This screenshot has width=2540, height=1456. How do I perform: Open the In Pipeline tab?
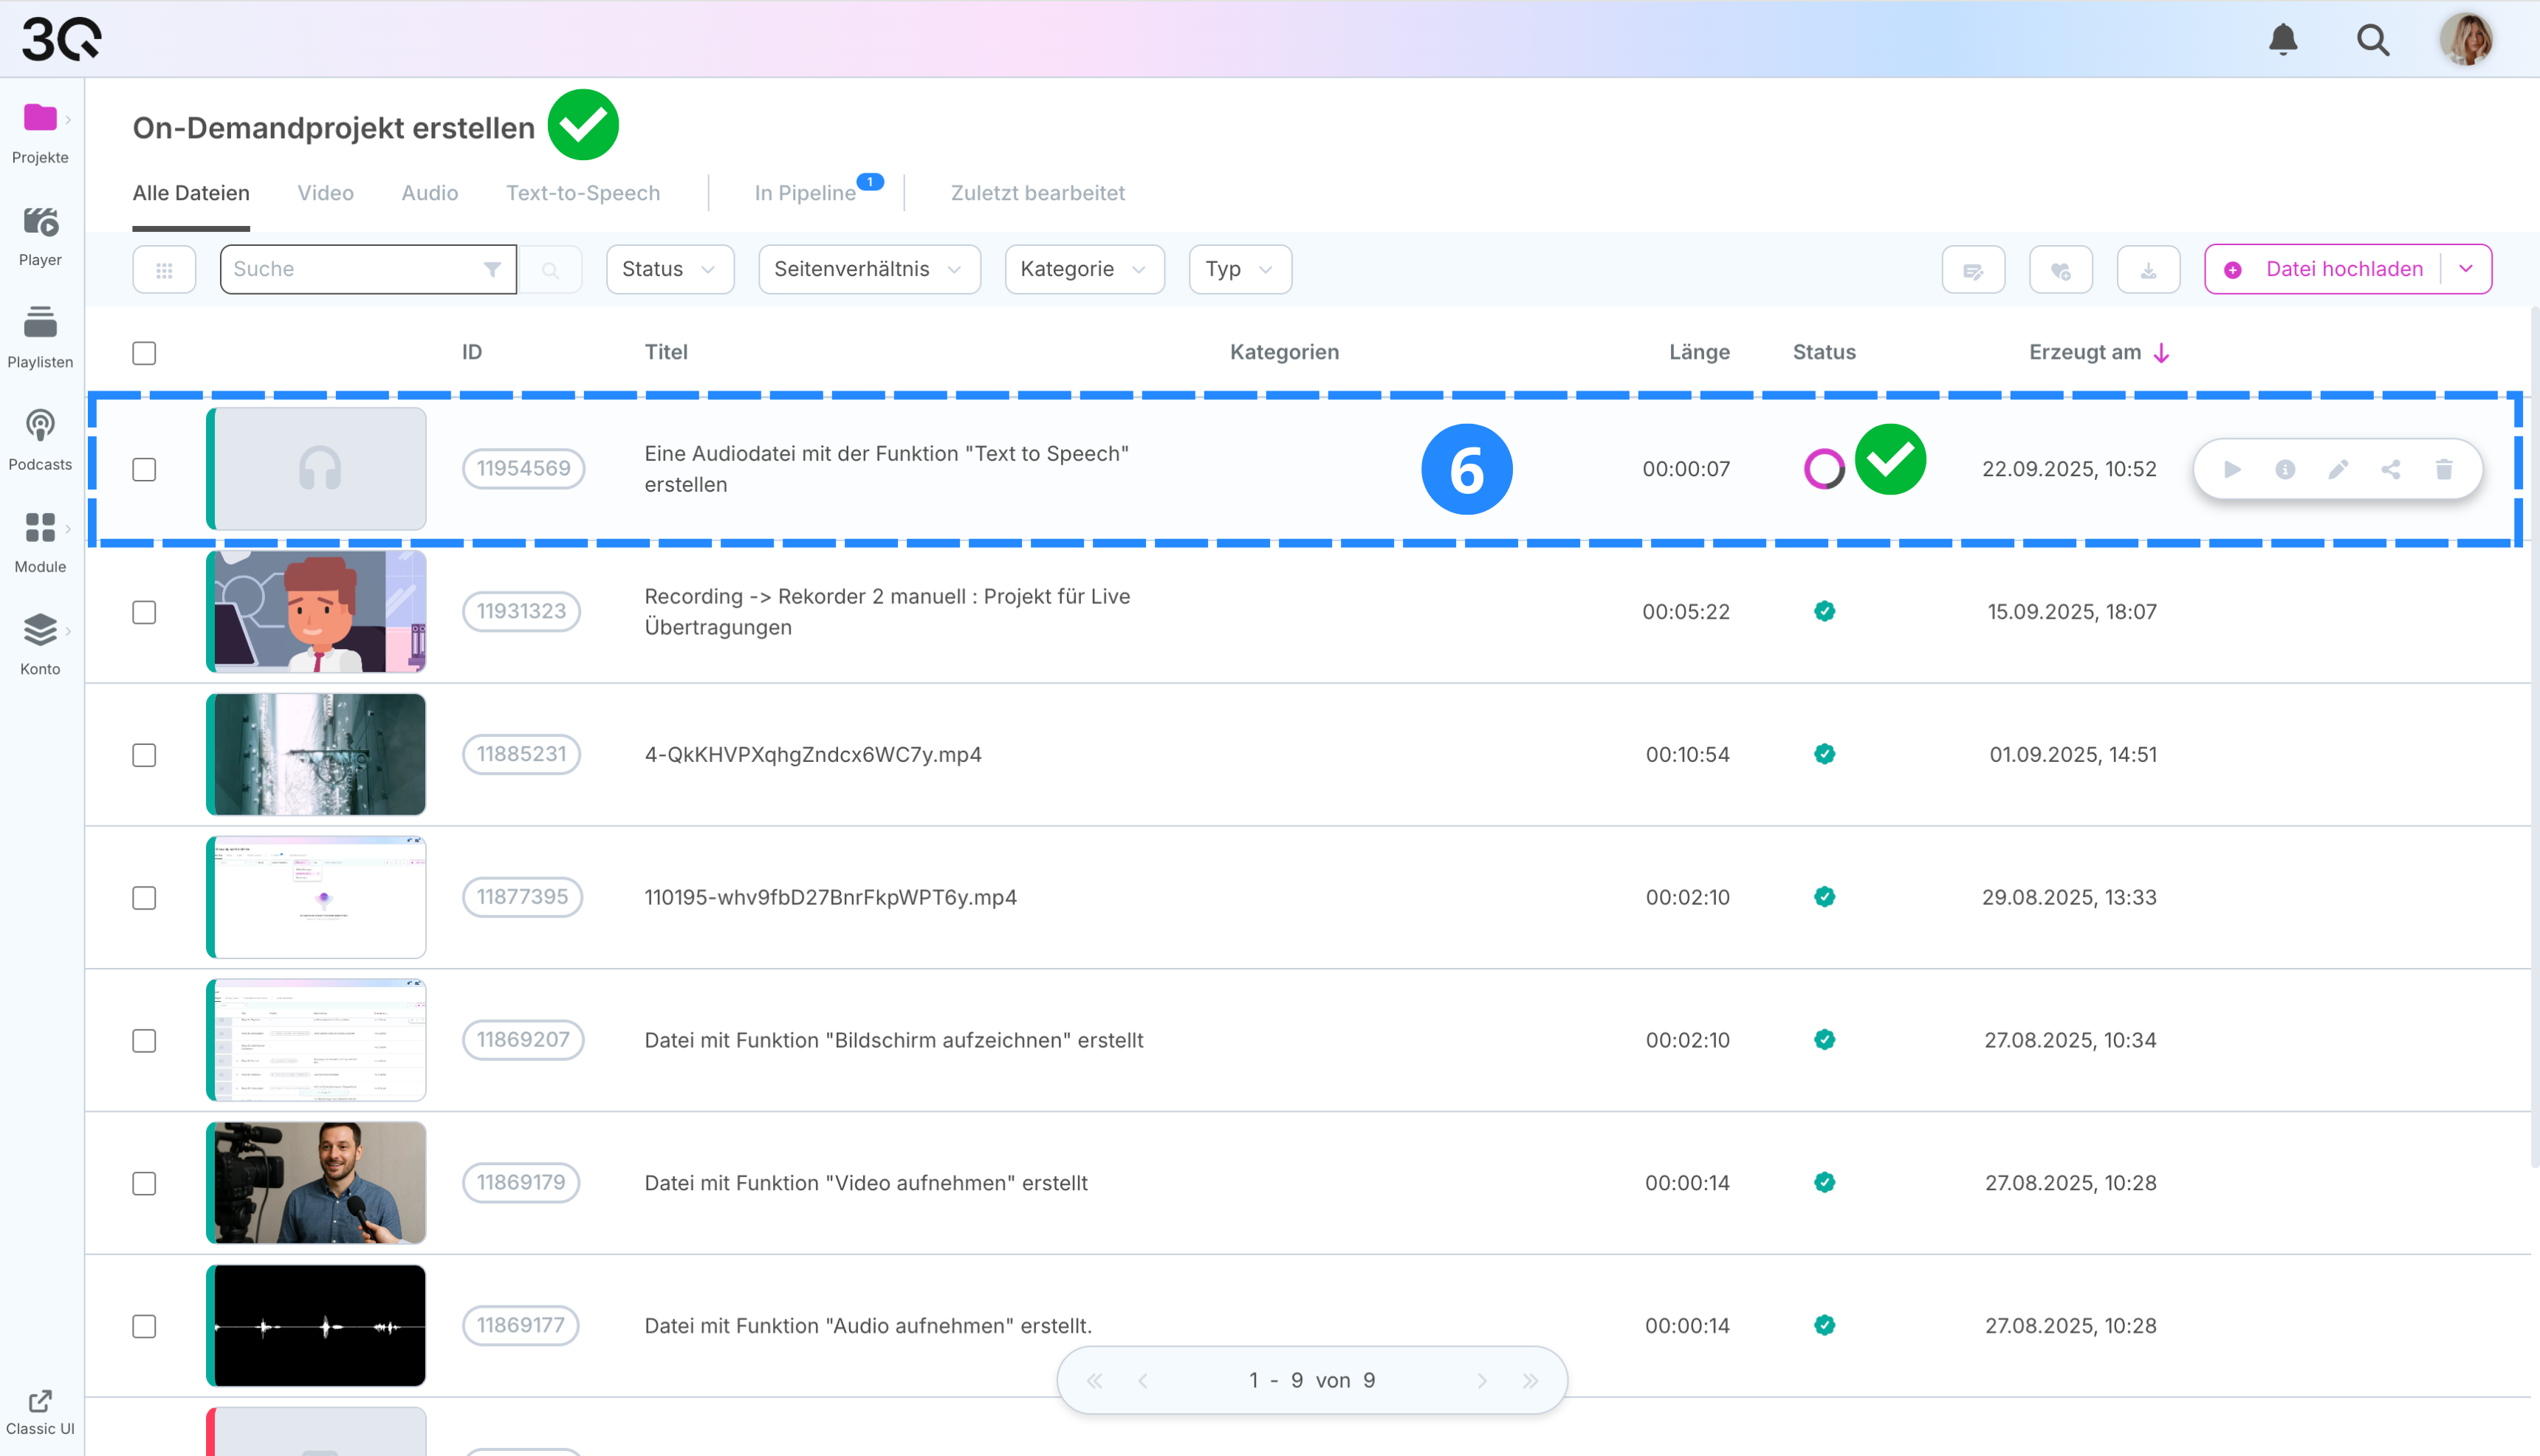click(x=805, y=193)
